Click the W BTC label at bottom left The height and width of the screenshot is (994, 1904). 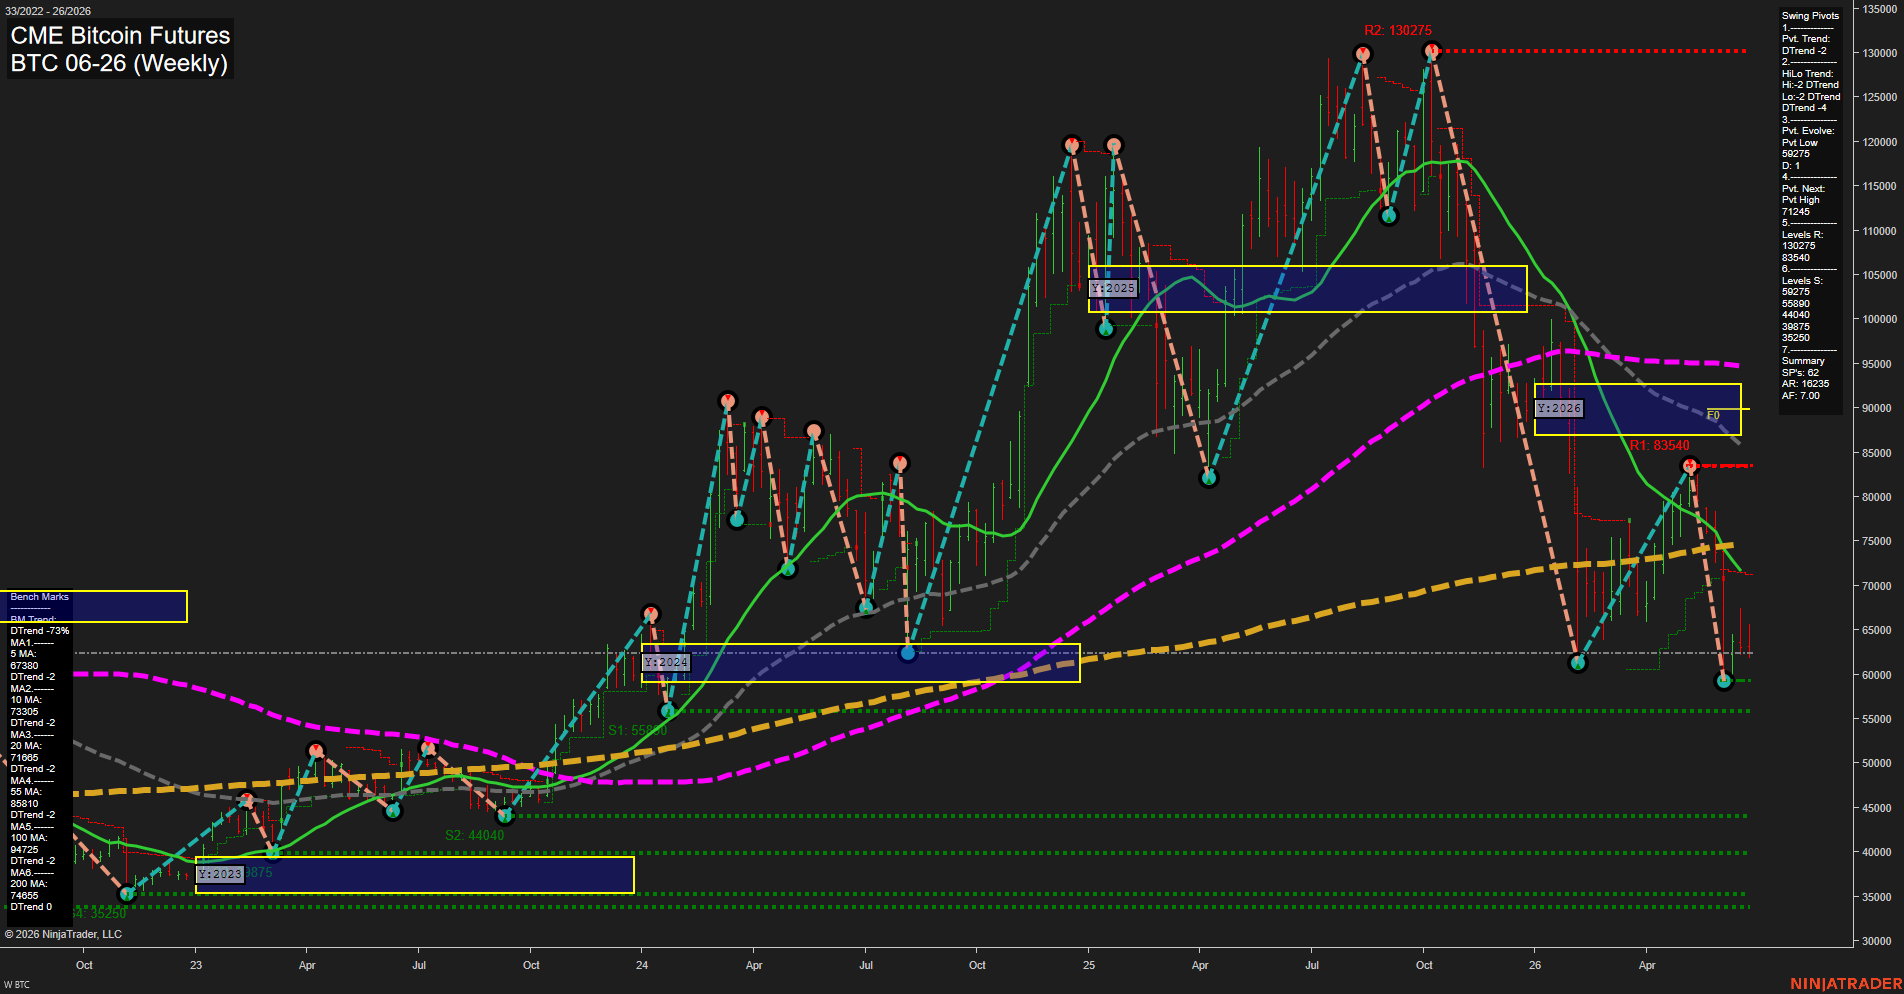[17, 985]
